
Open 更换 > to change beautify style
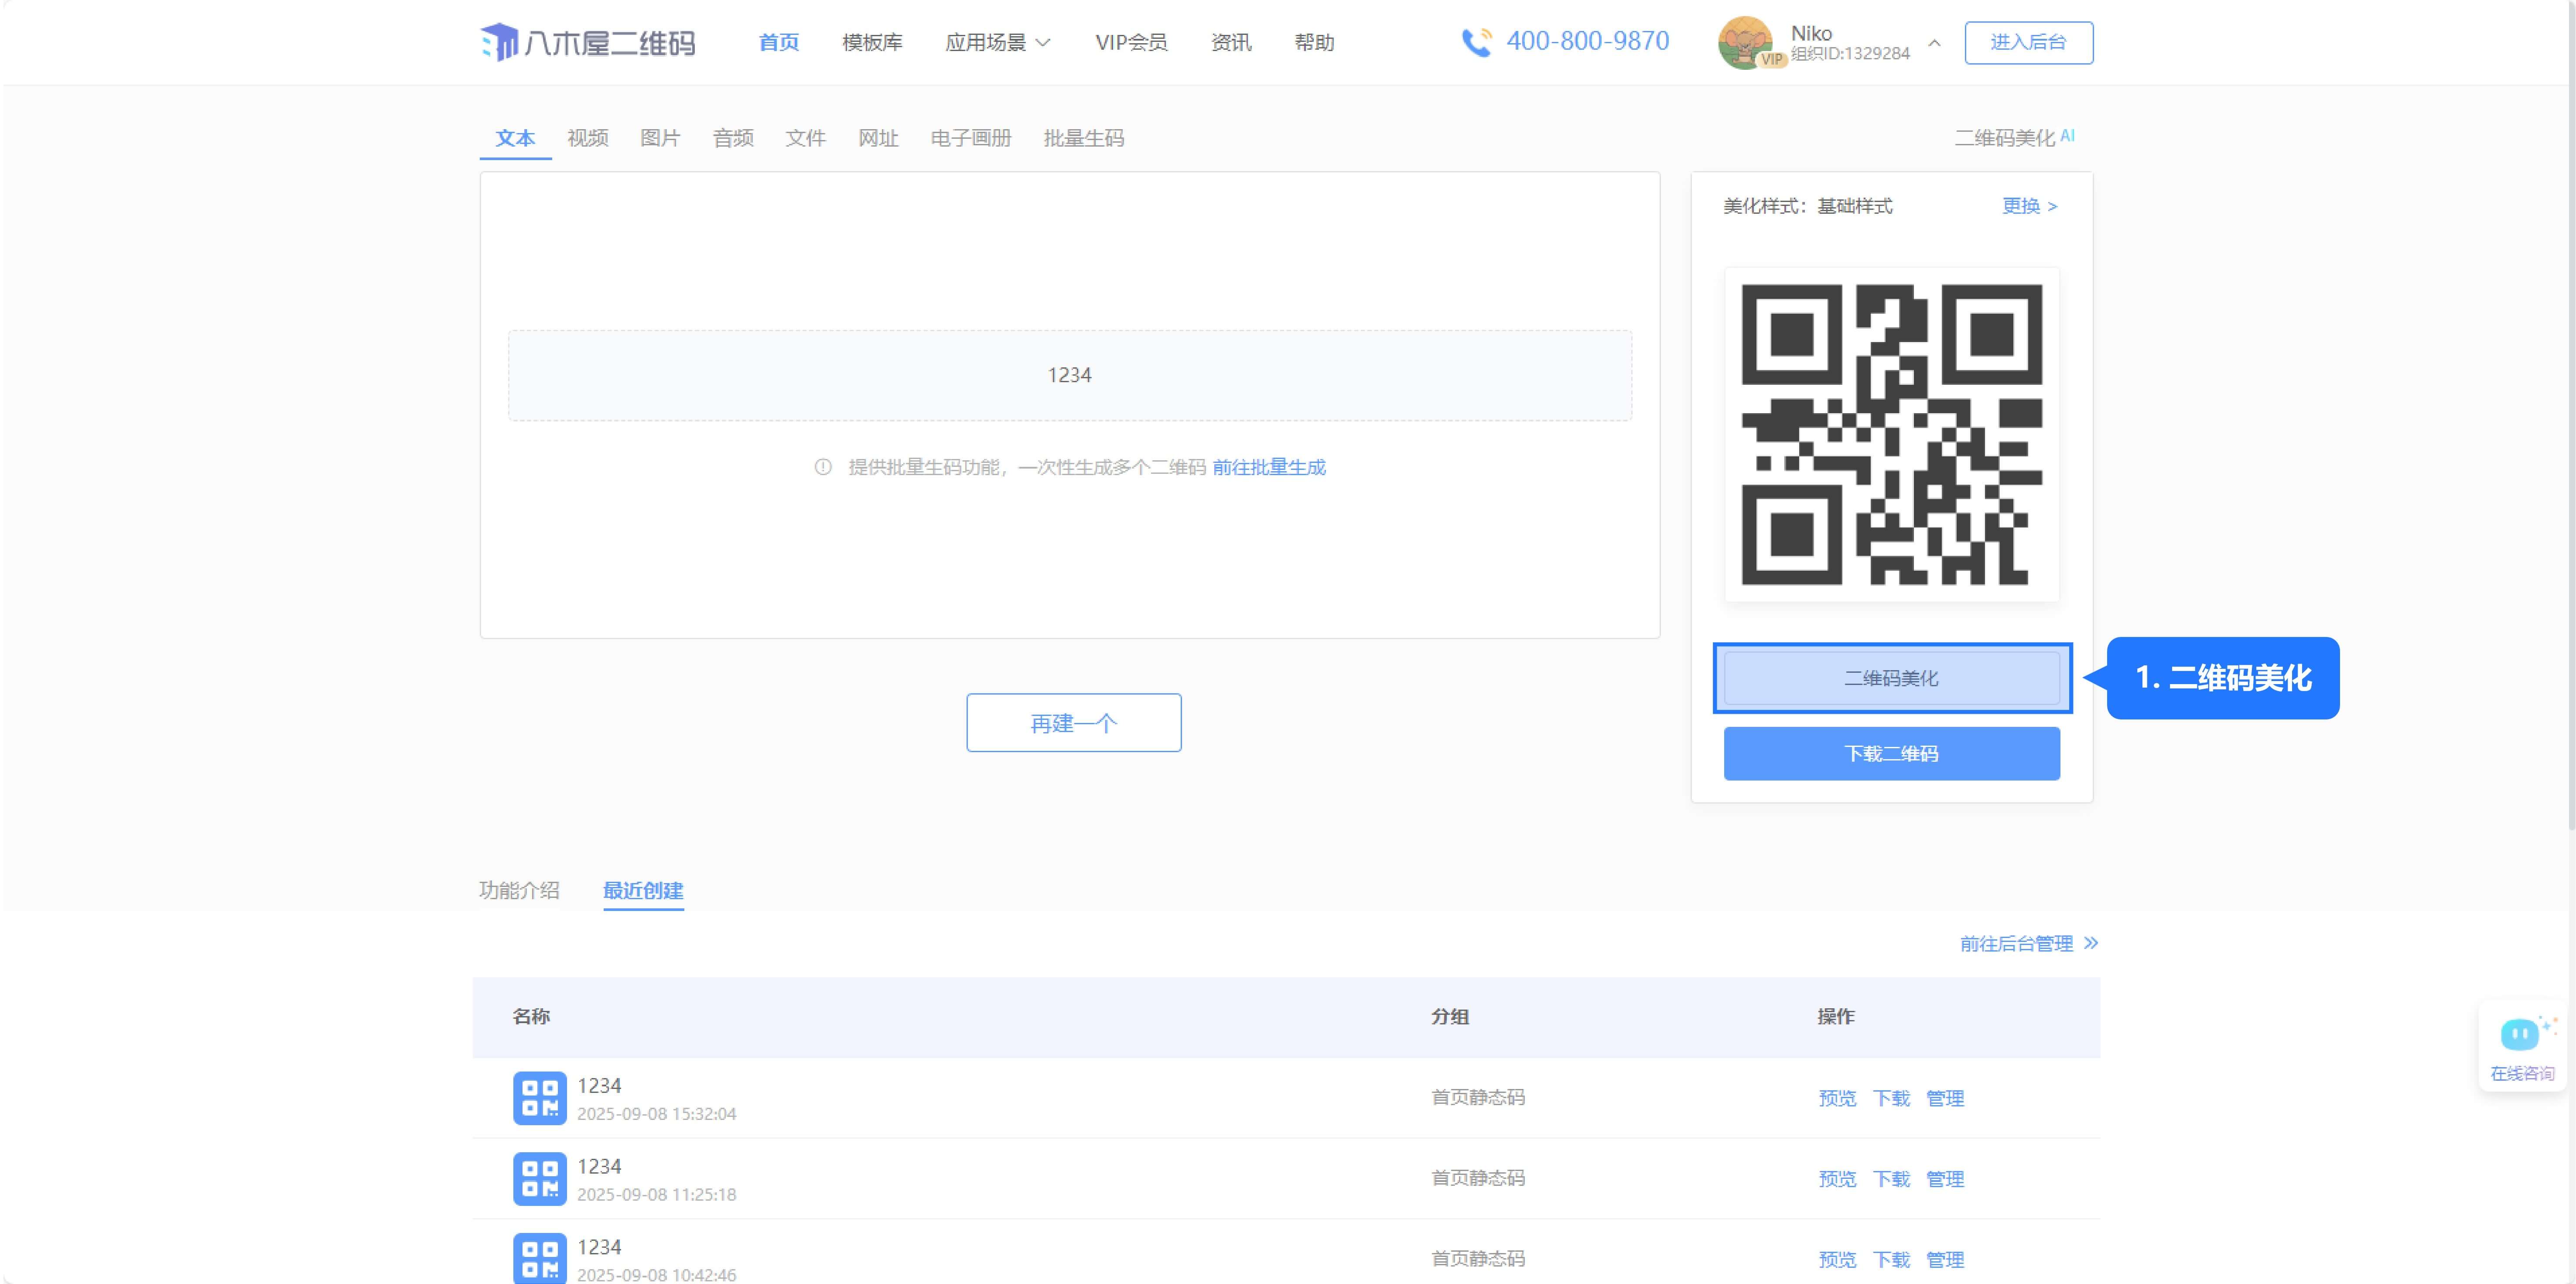coord(2029,206)
